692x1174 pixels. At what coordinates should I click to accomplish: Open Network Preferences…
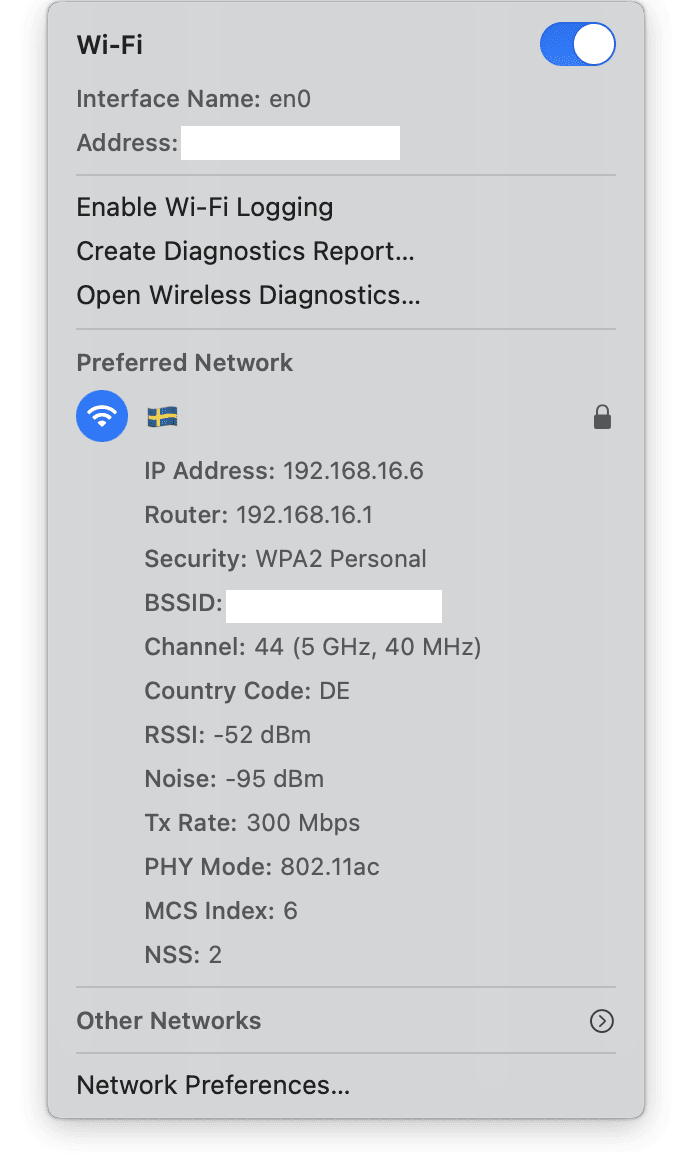[x=213, y=1085]
